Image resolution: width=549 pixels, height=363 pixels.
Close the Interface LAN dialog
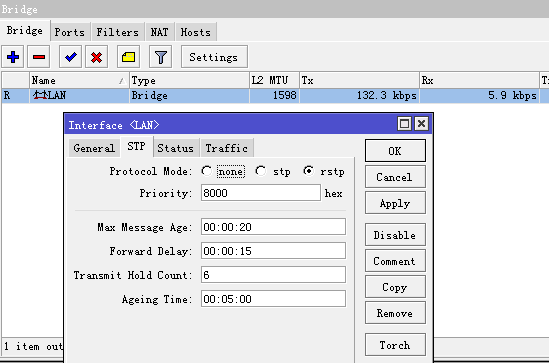(422, 124)
